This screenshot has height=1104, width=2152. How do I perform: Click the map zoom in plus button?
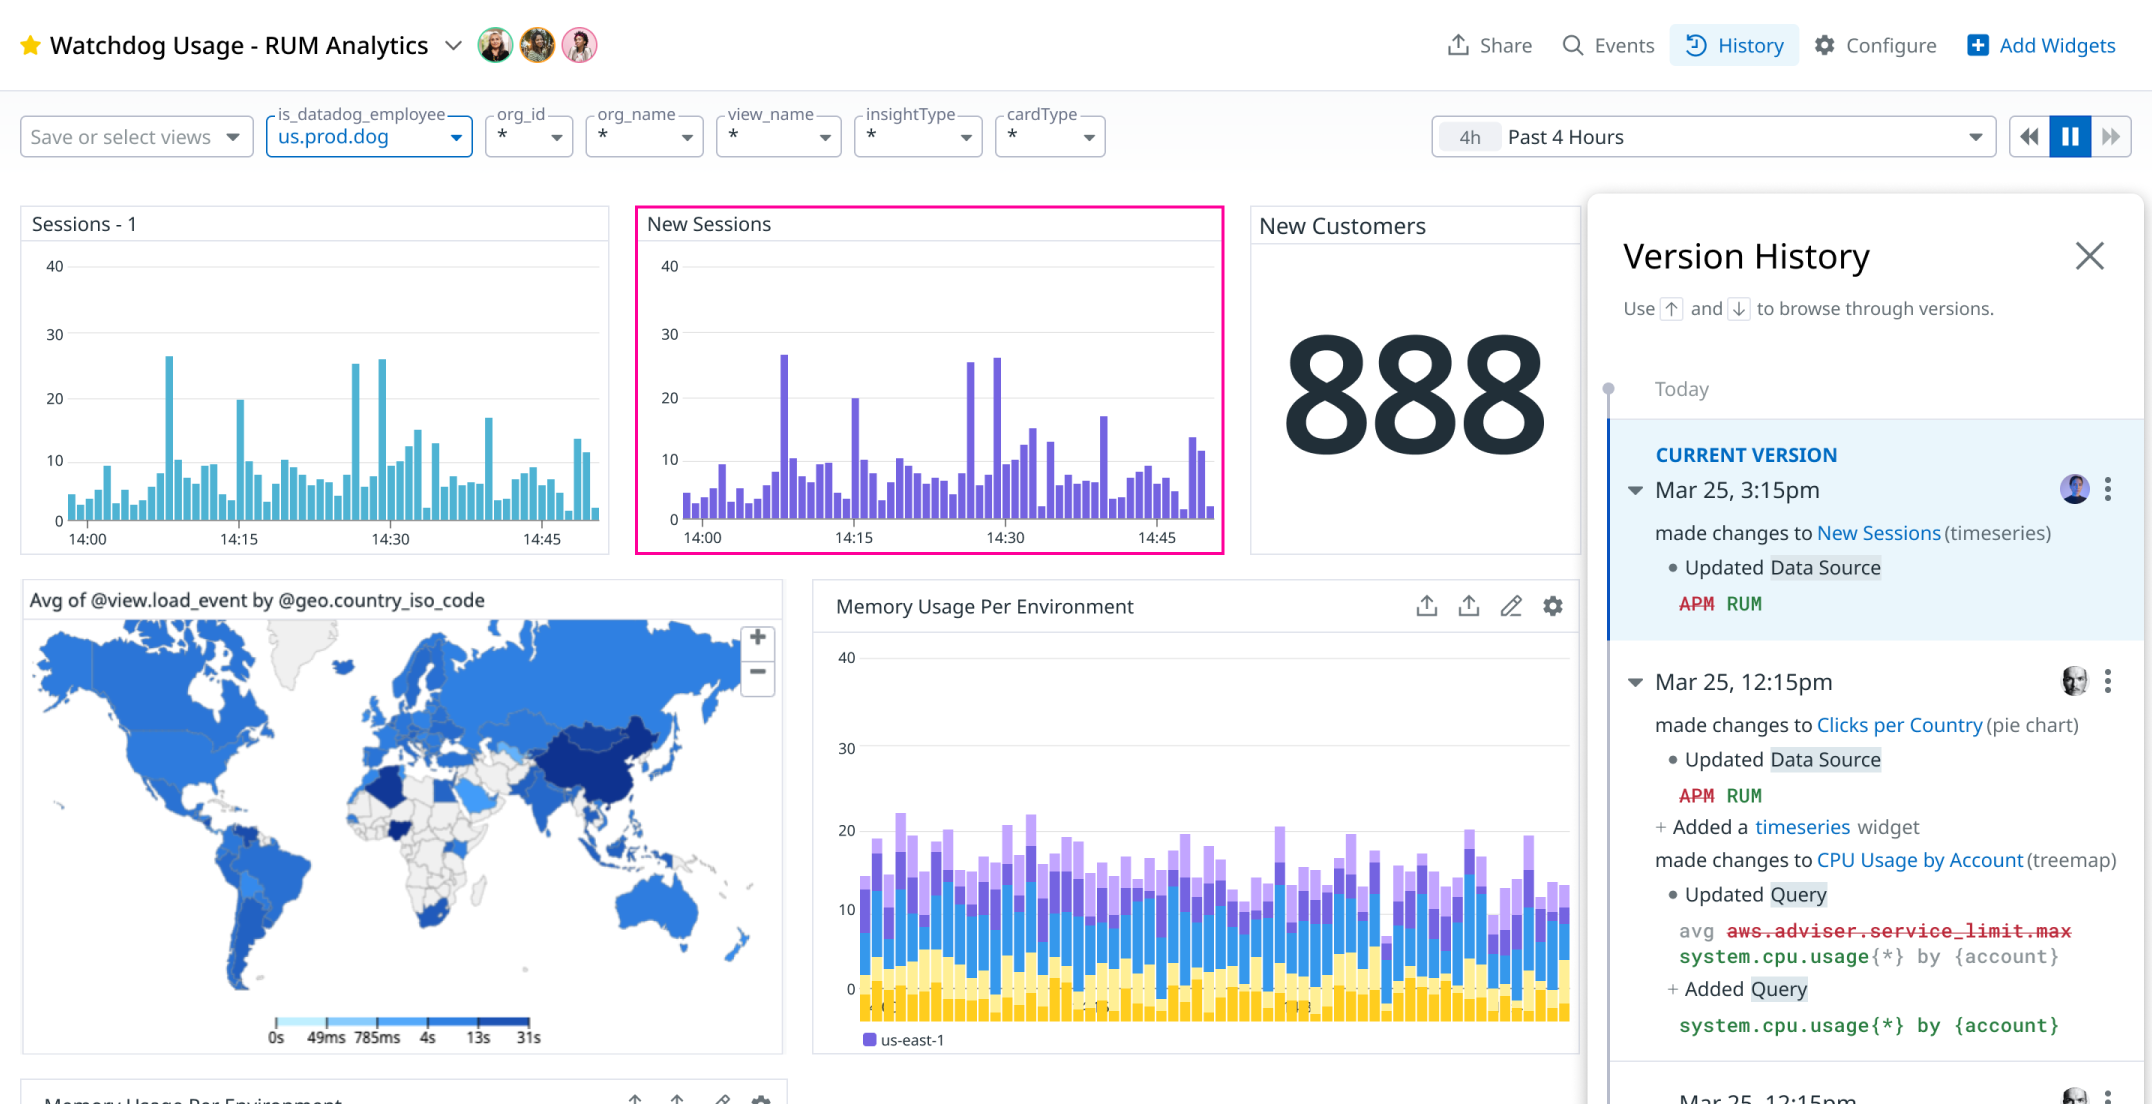pos(758,638)
